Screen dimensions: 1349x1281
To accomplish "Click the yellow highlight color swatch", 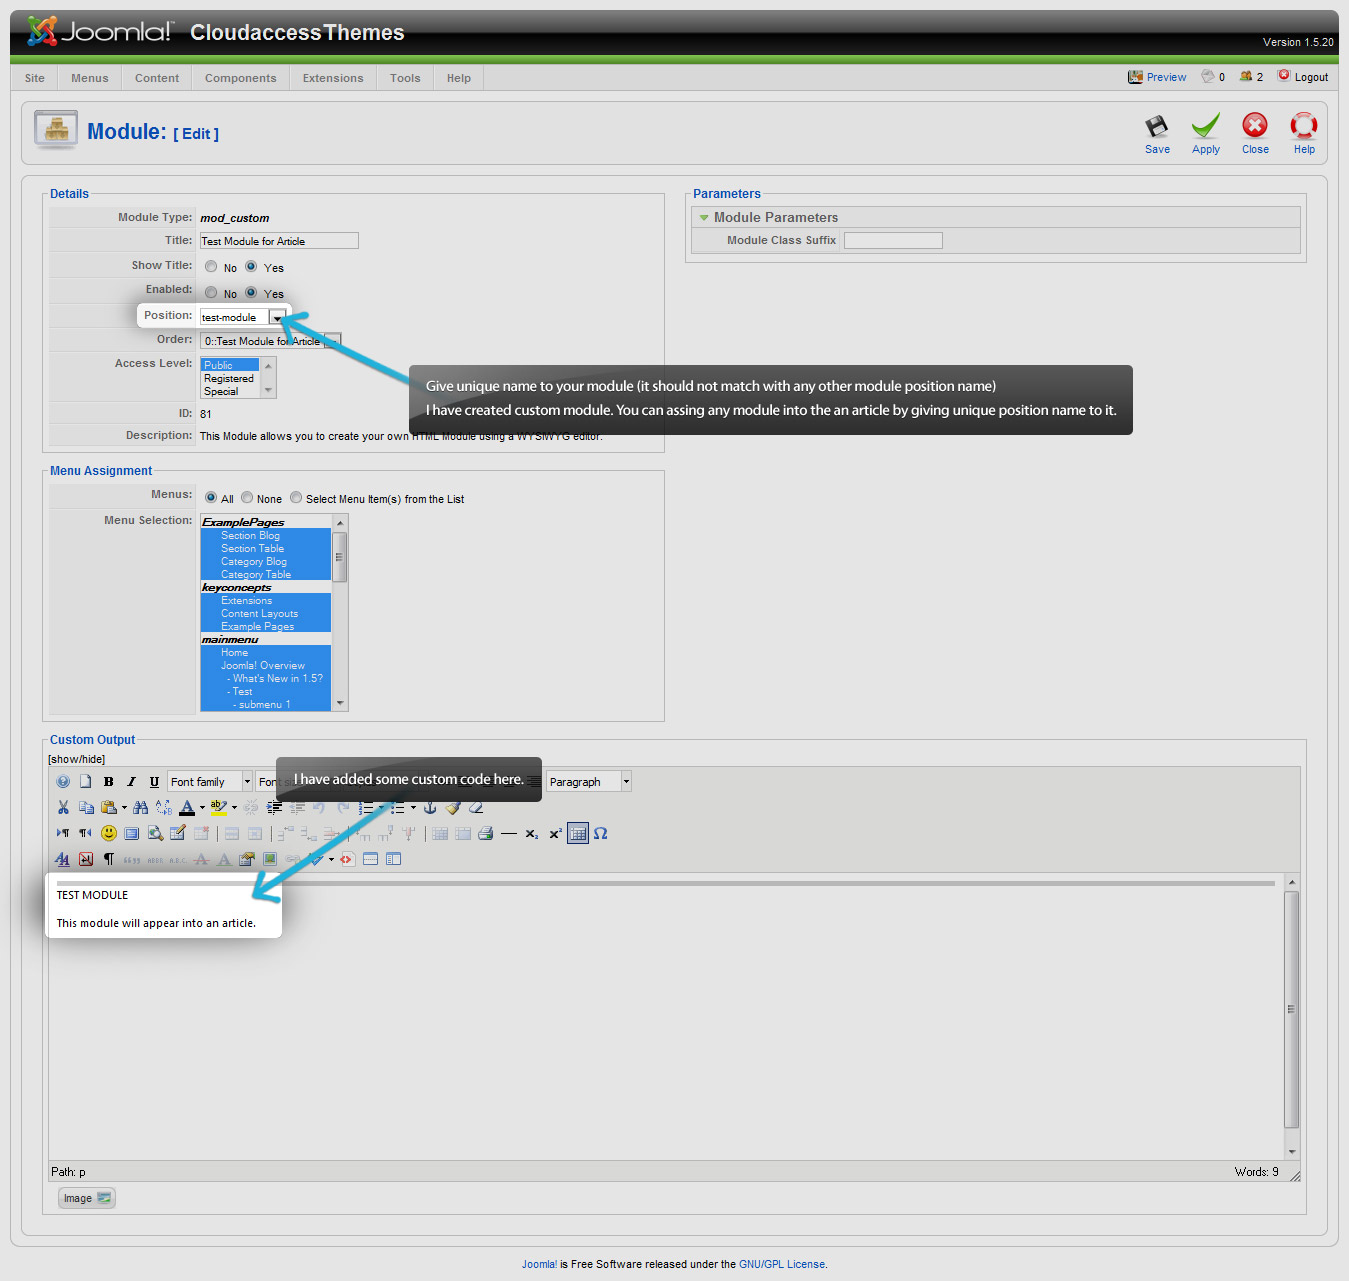I will tap(219, 808).
